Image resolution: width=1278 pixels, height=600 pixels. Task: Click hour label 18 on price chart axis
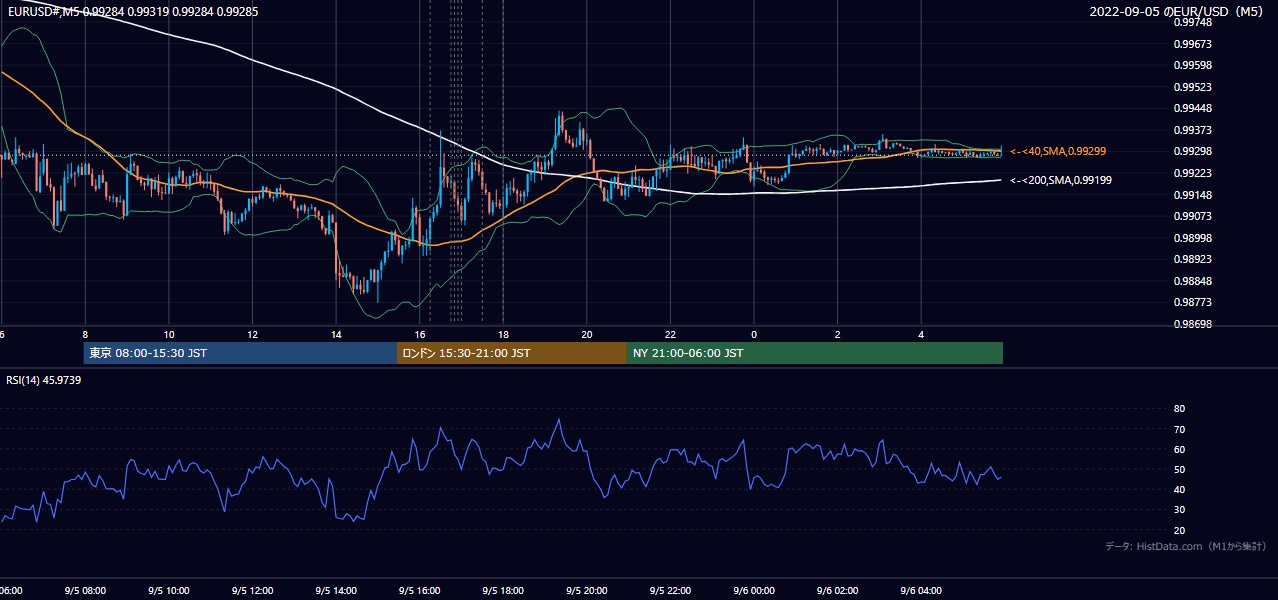click(503, 334)
